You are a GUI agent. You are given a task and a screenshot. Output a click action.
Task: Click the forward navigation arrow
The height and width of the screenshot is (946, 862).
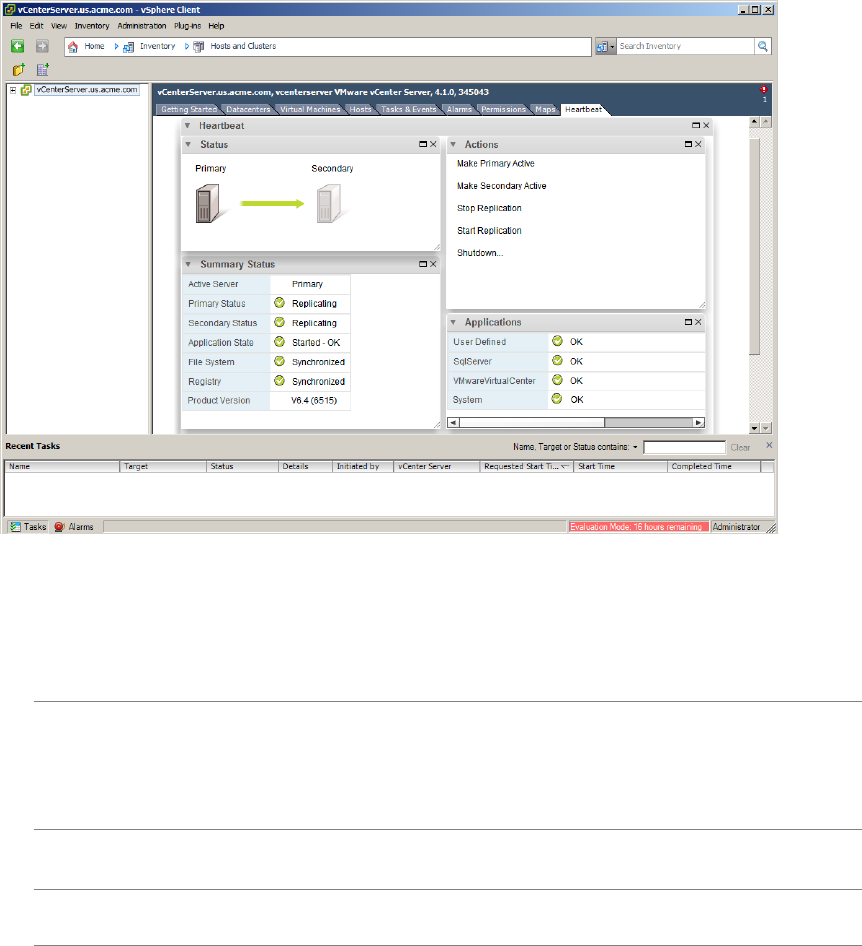coord(42,46)
